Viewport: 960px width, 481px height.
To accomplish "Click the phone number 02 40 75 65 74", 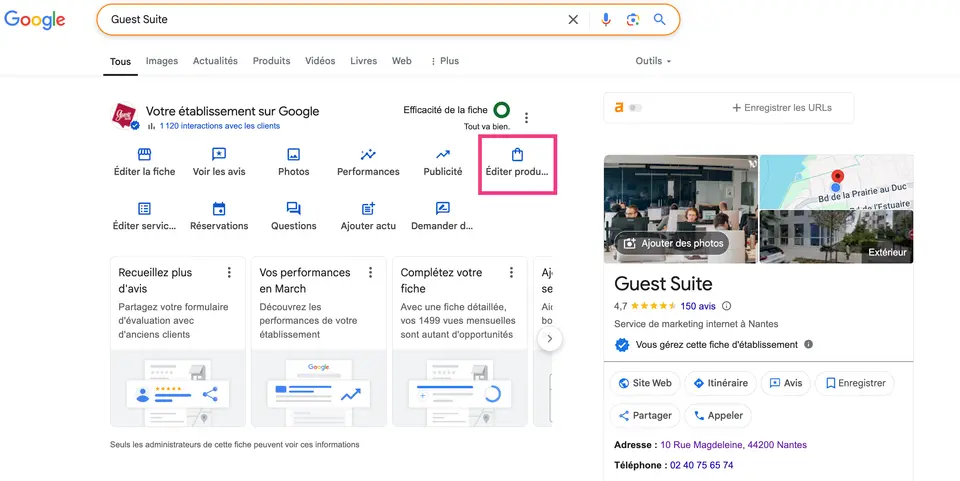I will tap(702, 465).
